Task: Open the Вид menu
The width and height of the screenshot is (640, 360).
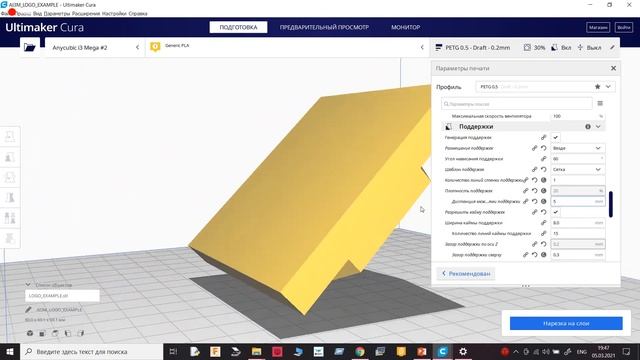Action: tap(38, 13)
